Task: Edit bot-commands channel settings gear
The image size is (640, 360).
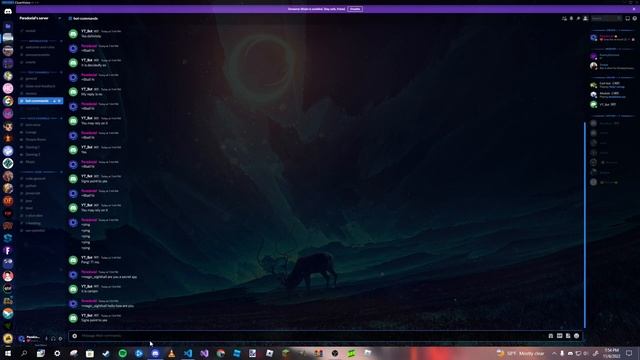Action: pyautogui.click(x=60, y=101)
